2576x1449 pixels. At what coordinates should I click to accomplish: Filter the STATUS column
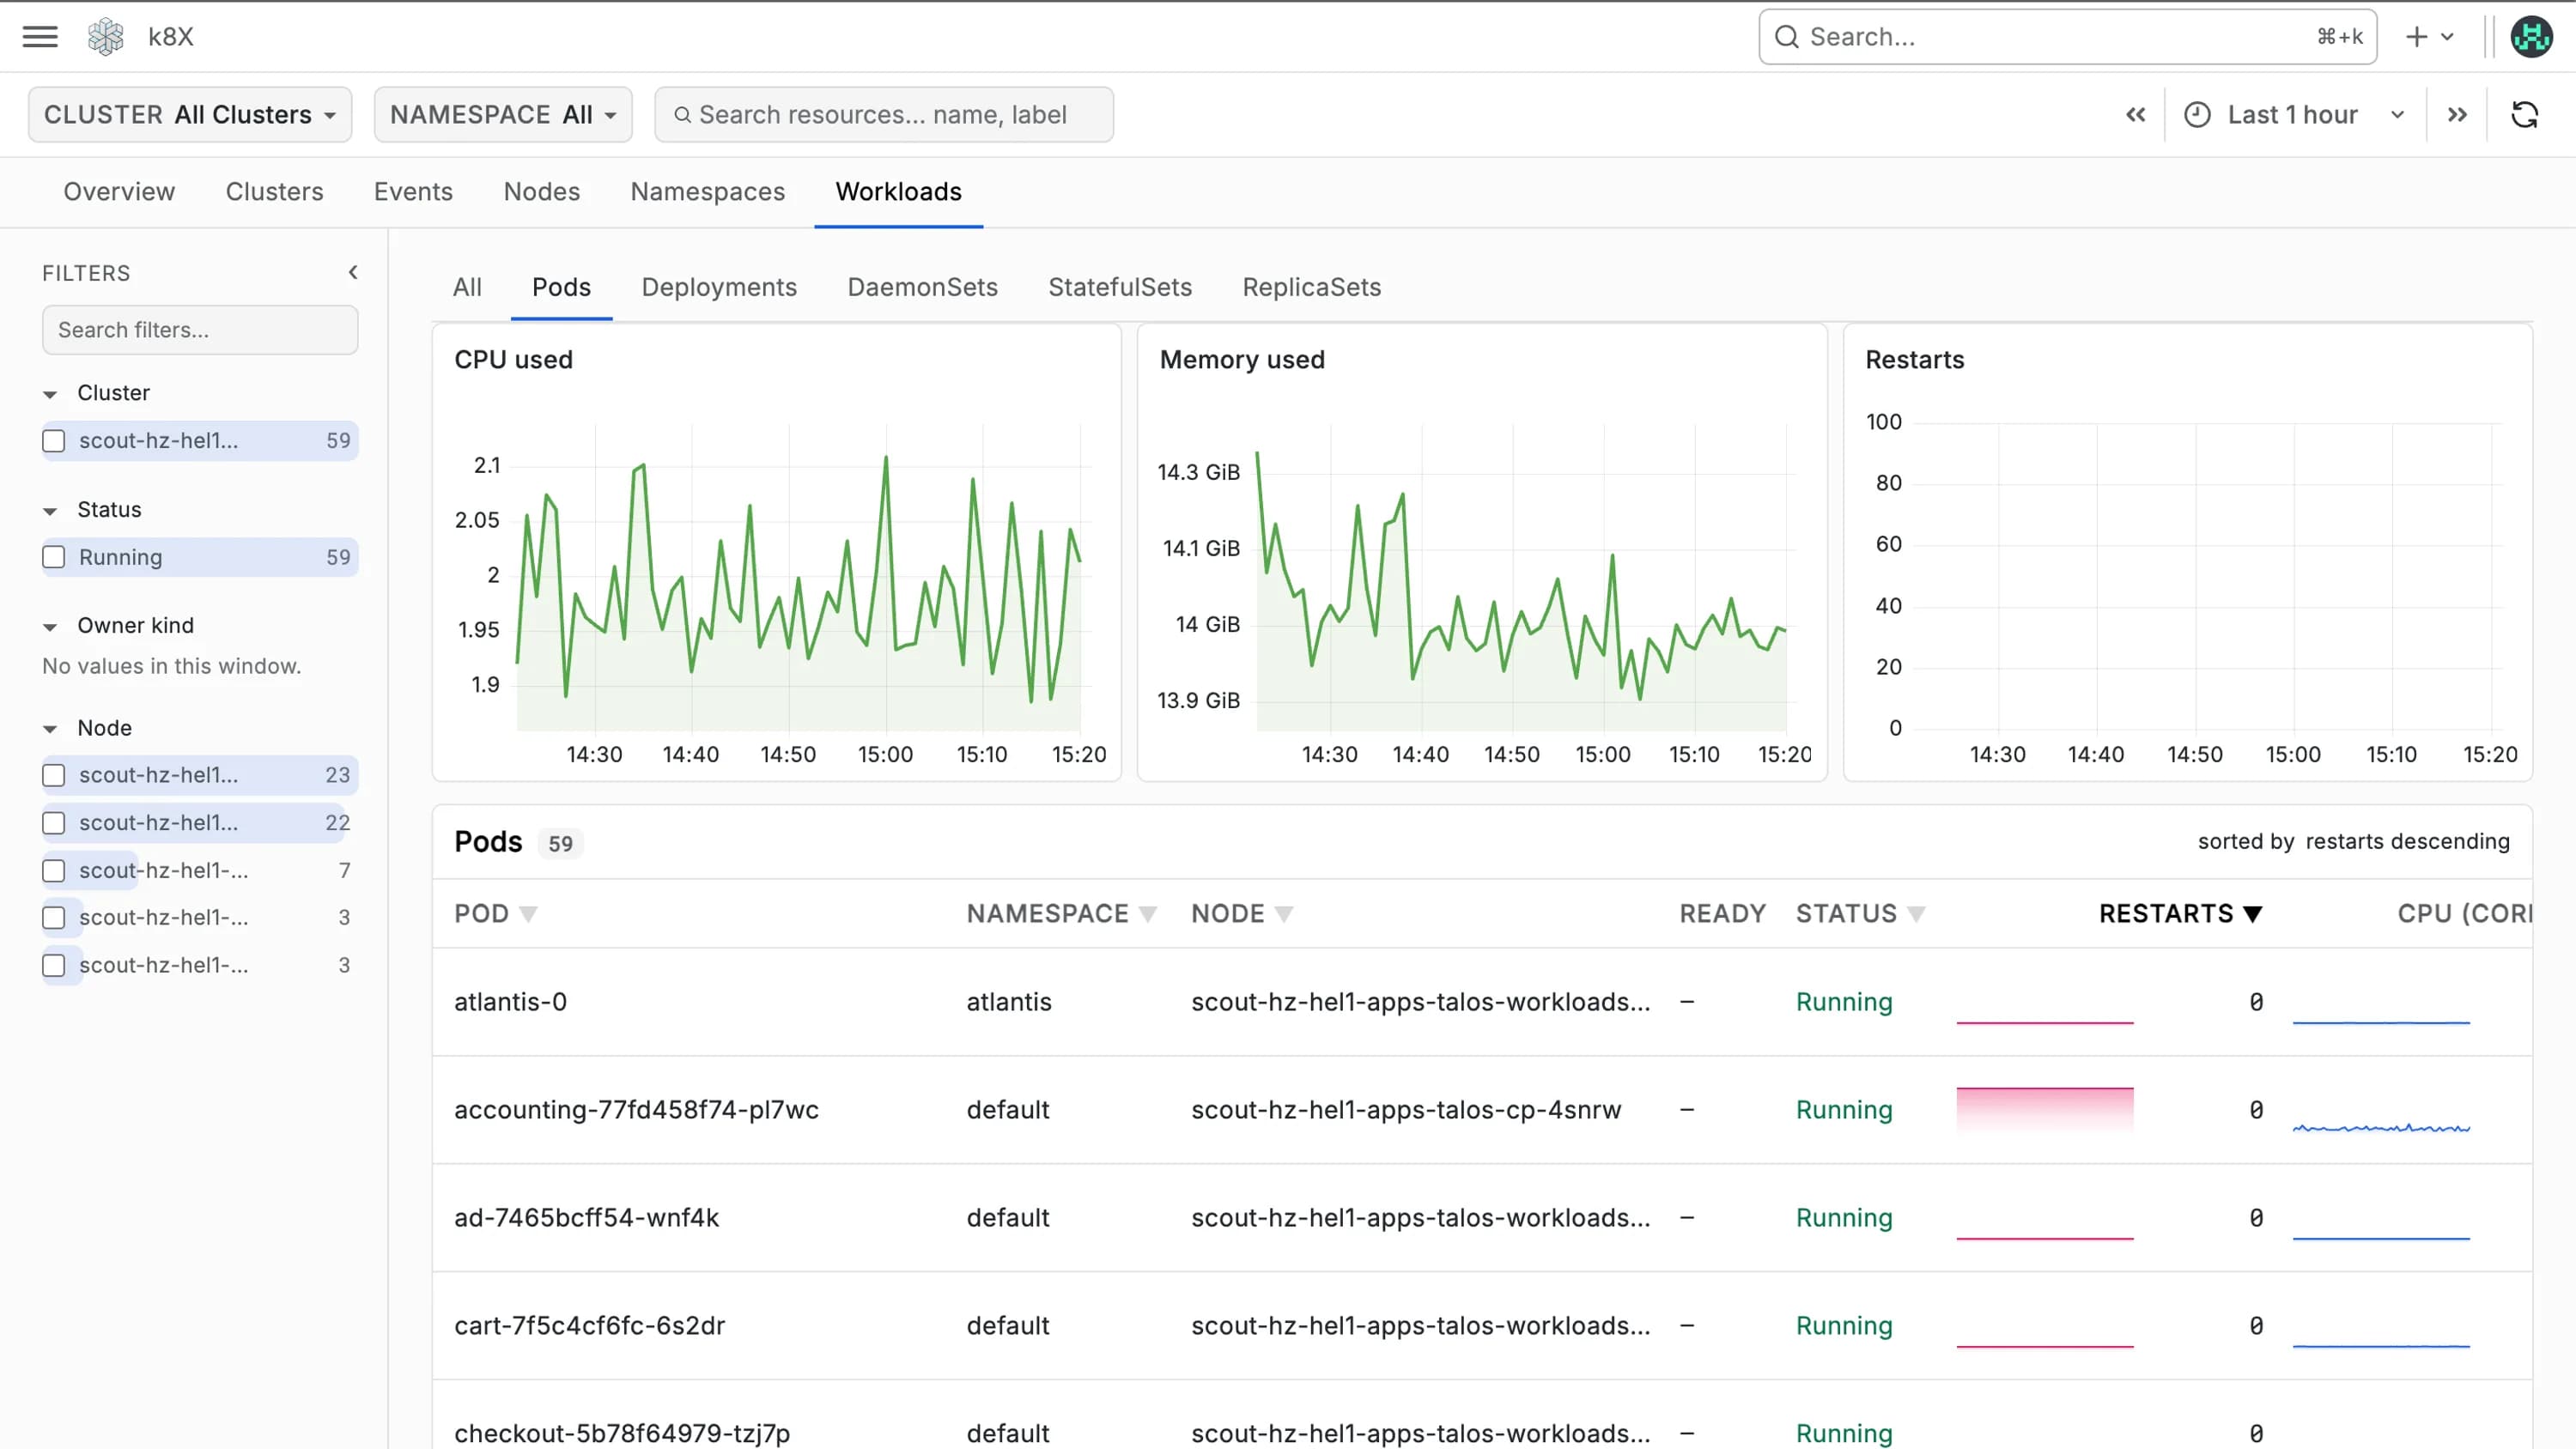coord(1916,913)
